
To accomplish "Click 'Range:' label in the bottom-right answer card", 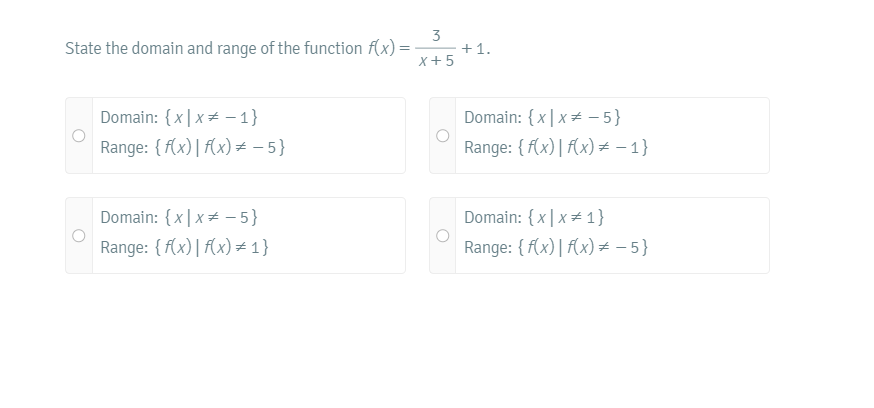I will [x=488, y=247].
